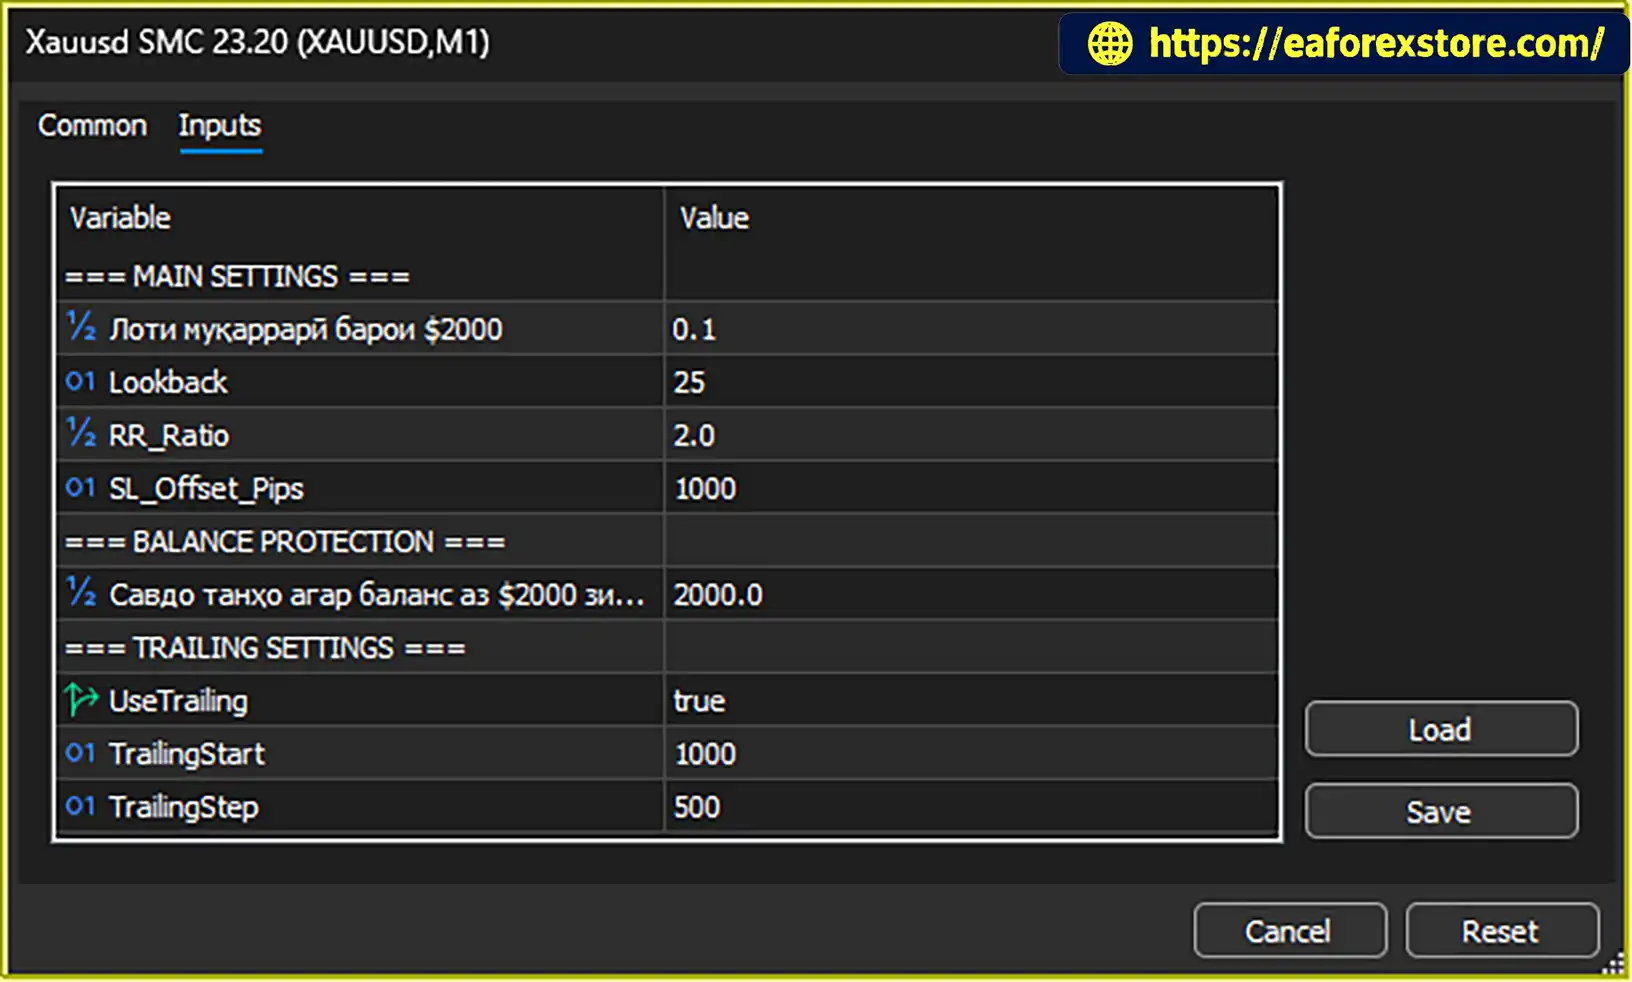Switch to the Common tab
This screenshot has height=982, width=1632.
pyautogui.click(x=92, y=125)
